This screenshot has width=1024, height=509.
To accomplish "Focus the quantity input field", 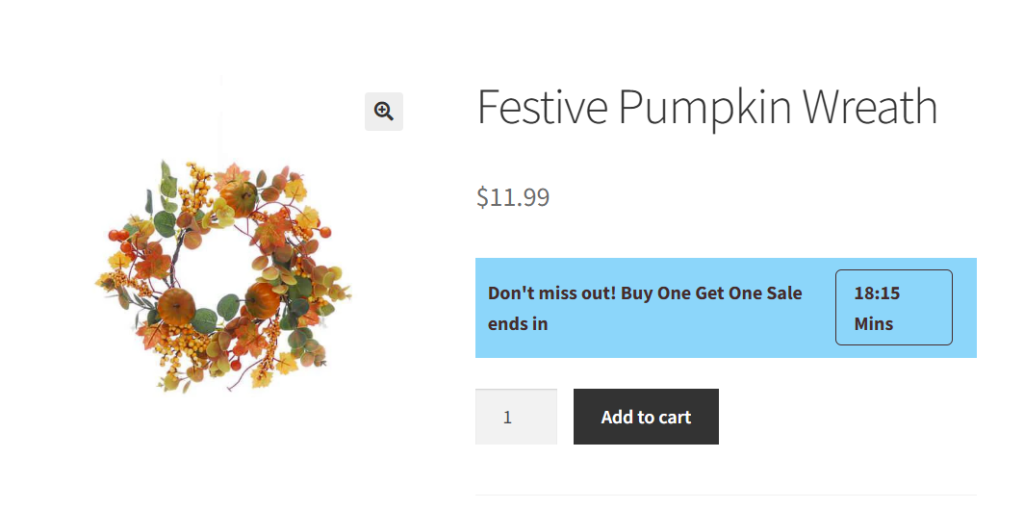I will [x=516, y=417].
